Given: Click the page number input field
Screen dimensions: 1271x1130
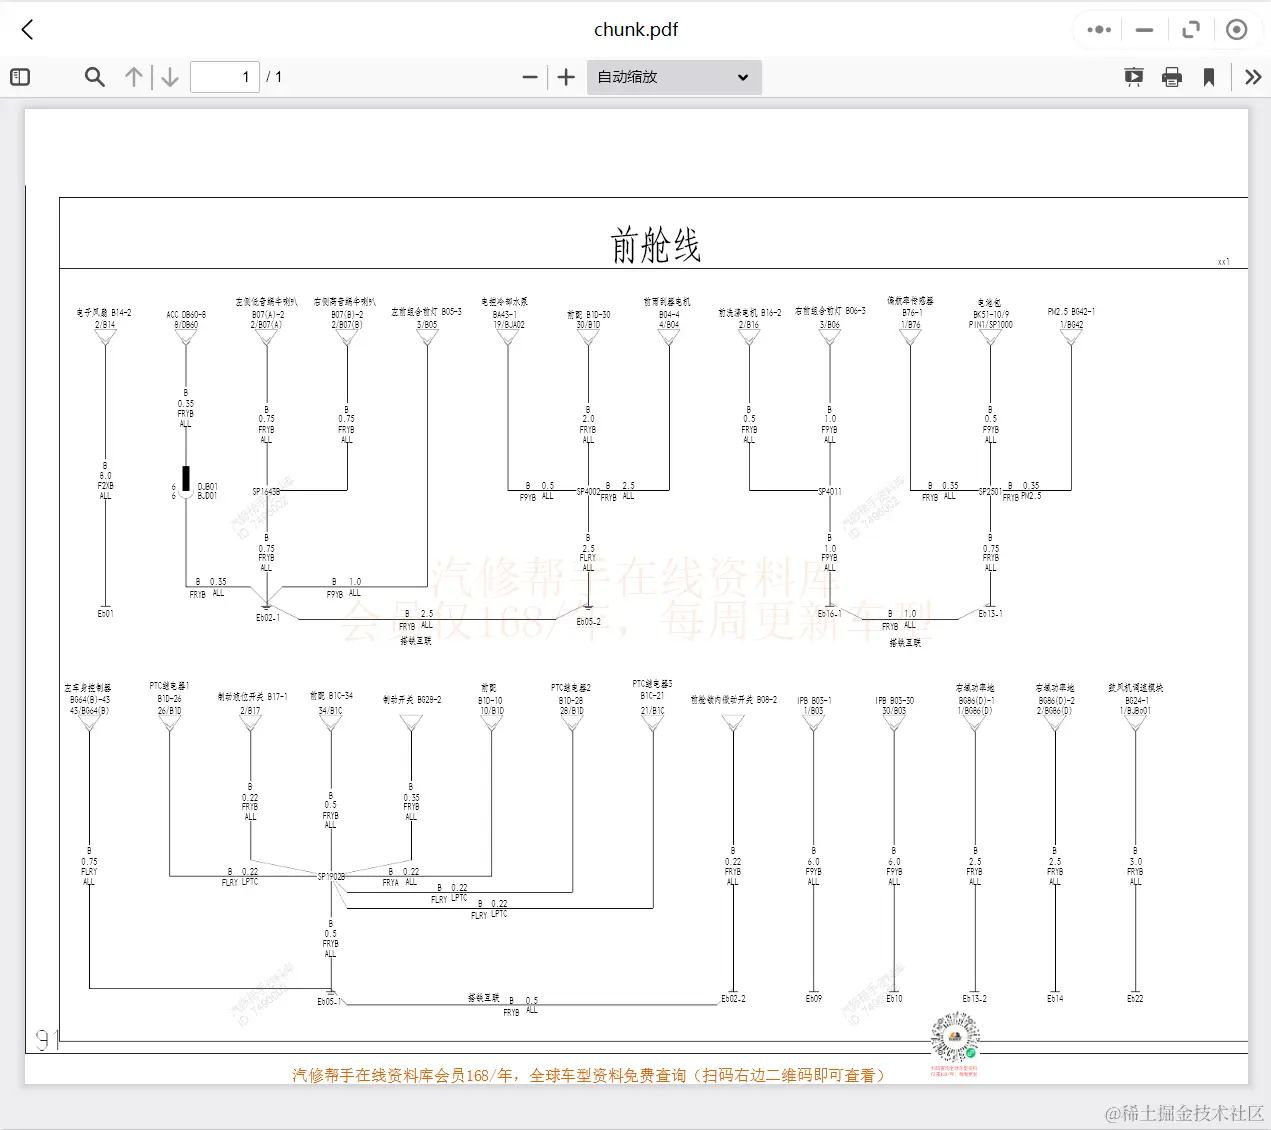Looking at the screenshot, I should pyautogui.click(x=225, y=77).
